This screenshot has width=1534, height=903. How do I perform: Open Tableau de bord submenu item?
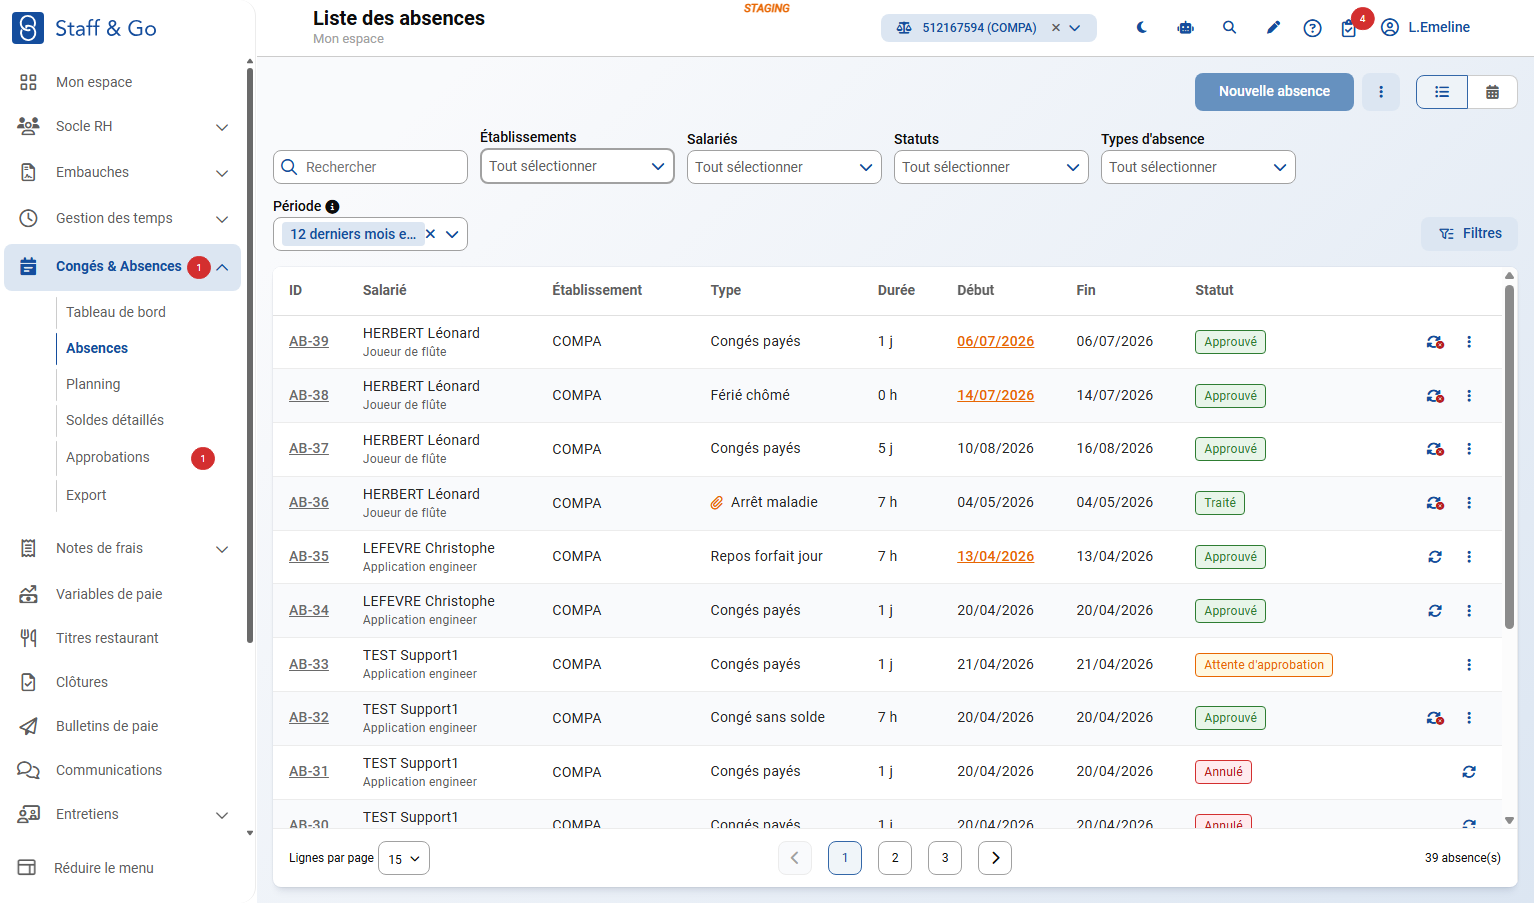pyautogui.click(x=116, y=312)
